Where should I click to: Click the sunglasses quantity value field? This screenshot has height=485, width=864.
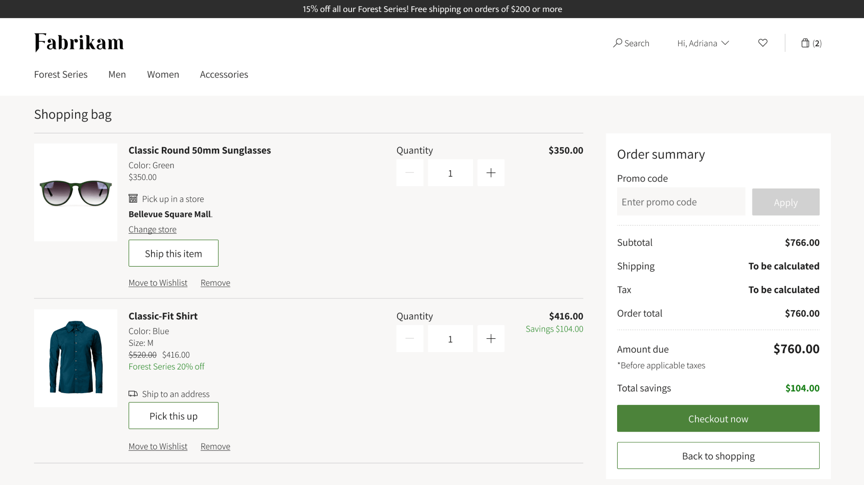[x=450, y=173]
